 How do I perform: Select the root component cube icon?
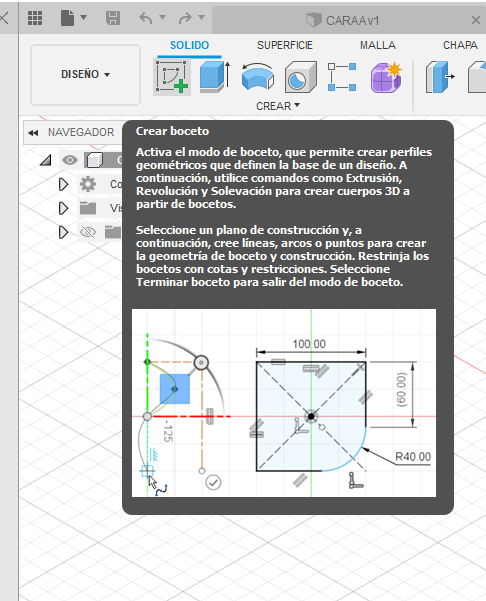tap(95, 160)
